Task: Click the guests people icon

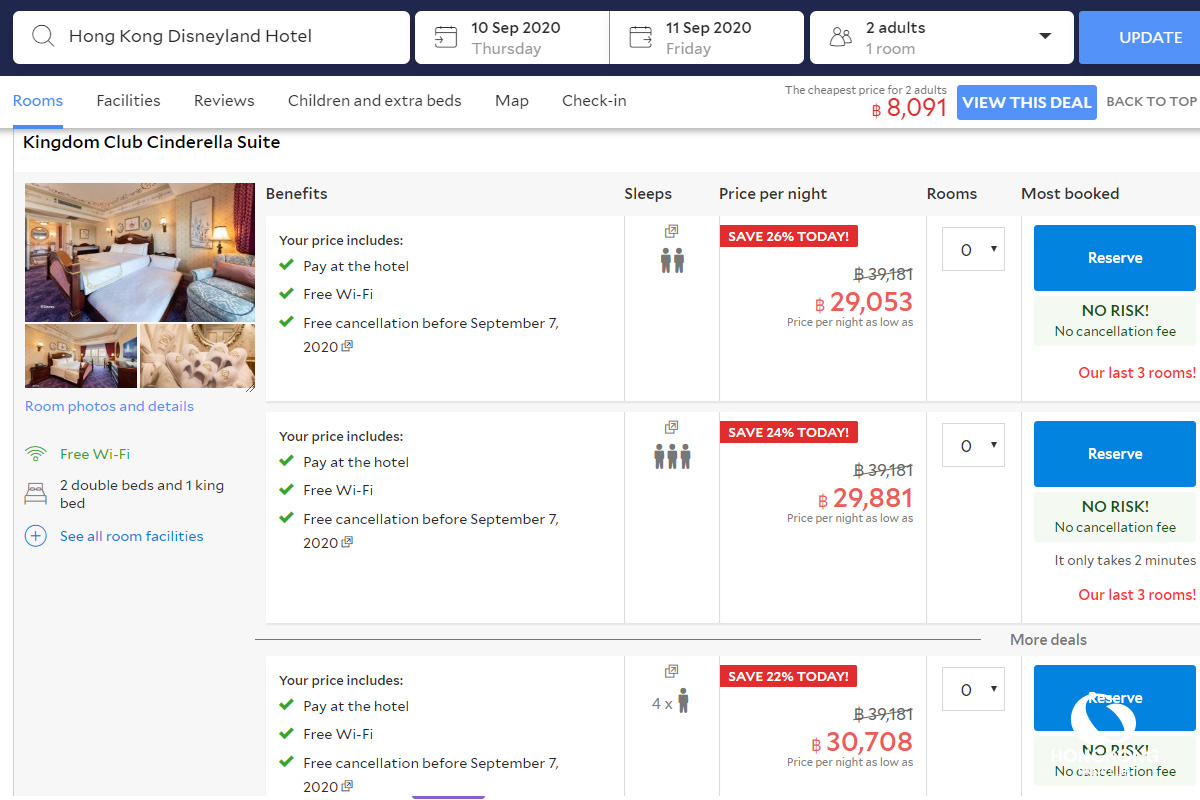Action: [x=841, y=37]
